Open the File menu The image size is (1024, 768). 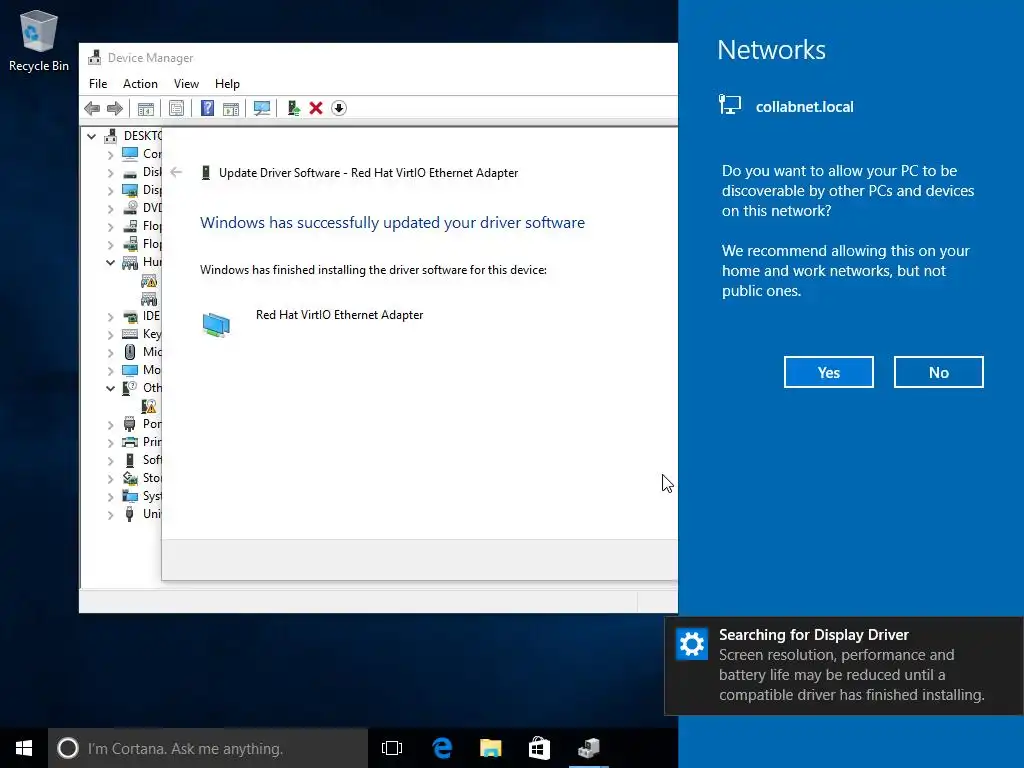pos(98,84)
